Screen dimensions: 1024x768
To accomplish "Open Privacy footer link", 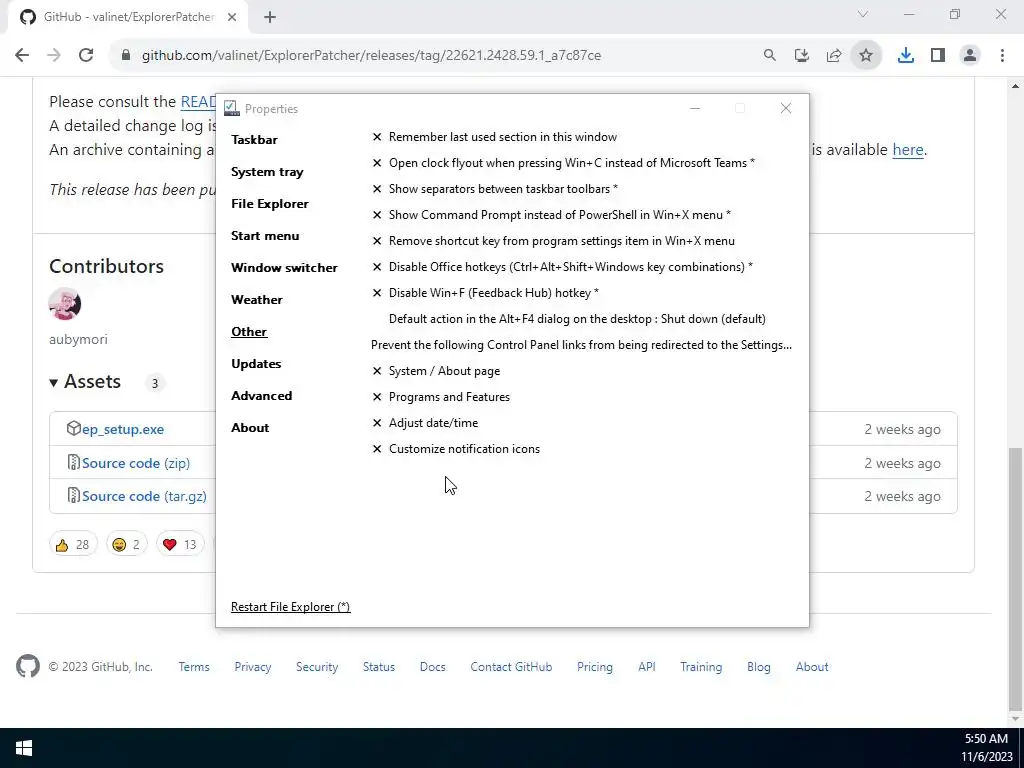I will [x=253, y=667].
